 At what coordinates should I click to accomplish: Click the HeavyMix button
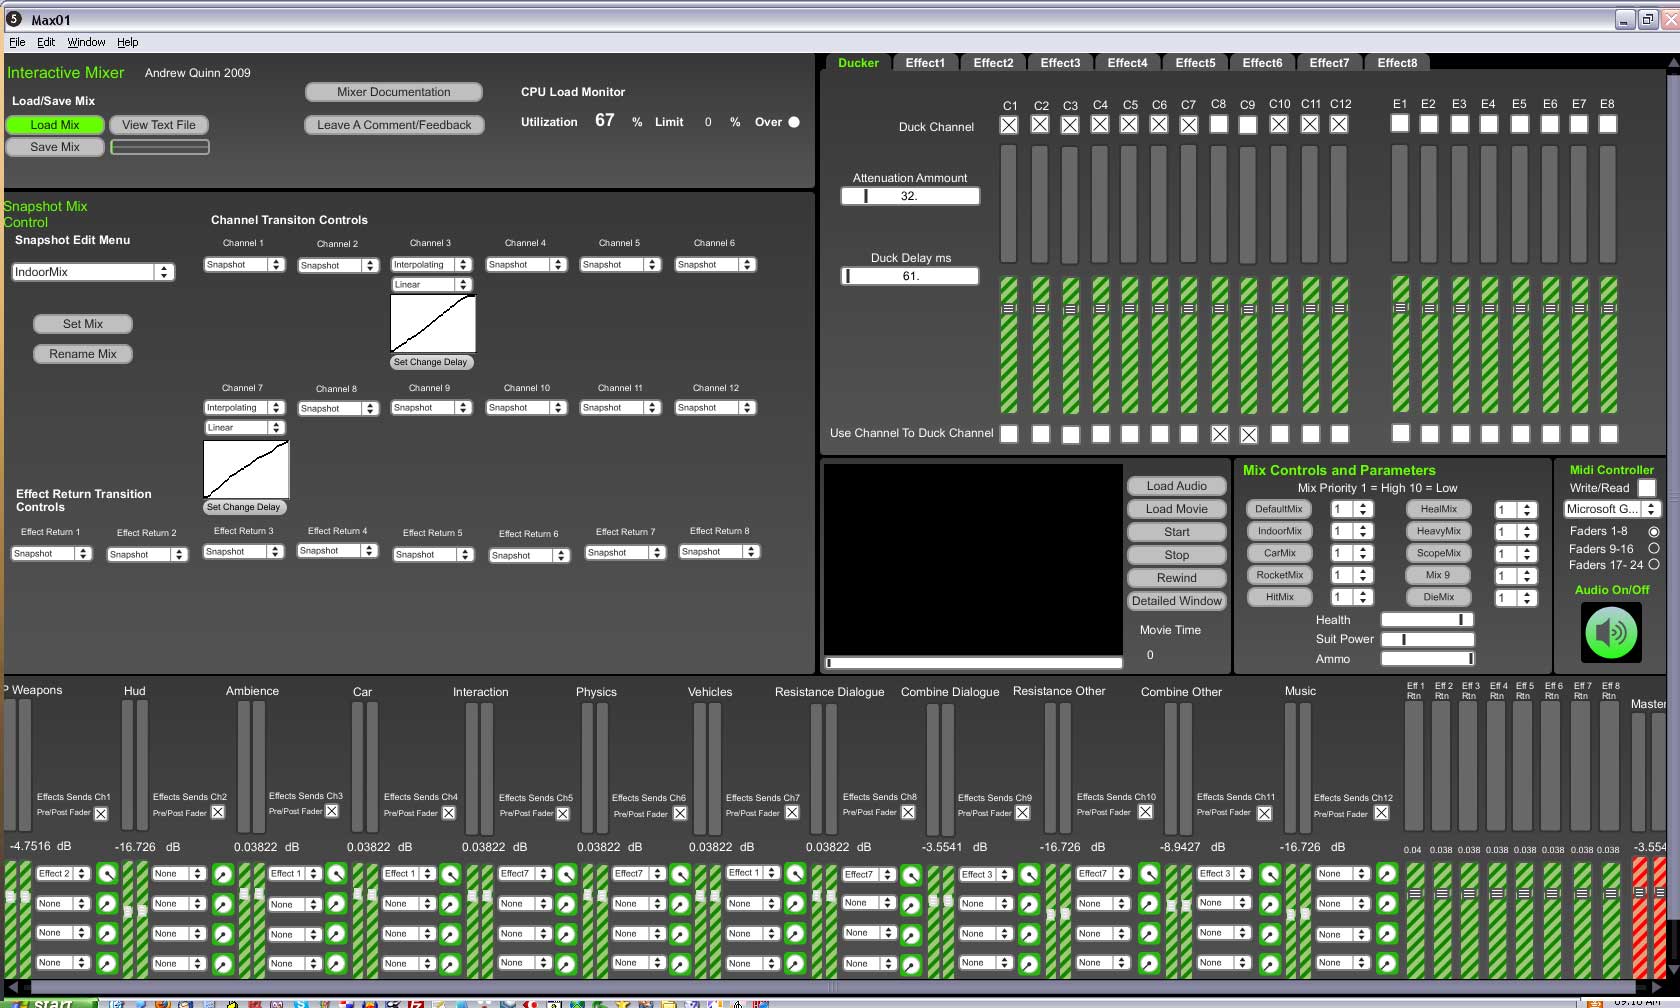click(x=1439, y=531)
